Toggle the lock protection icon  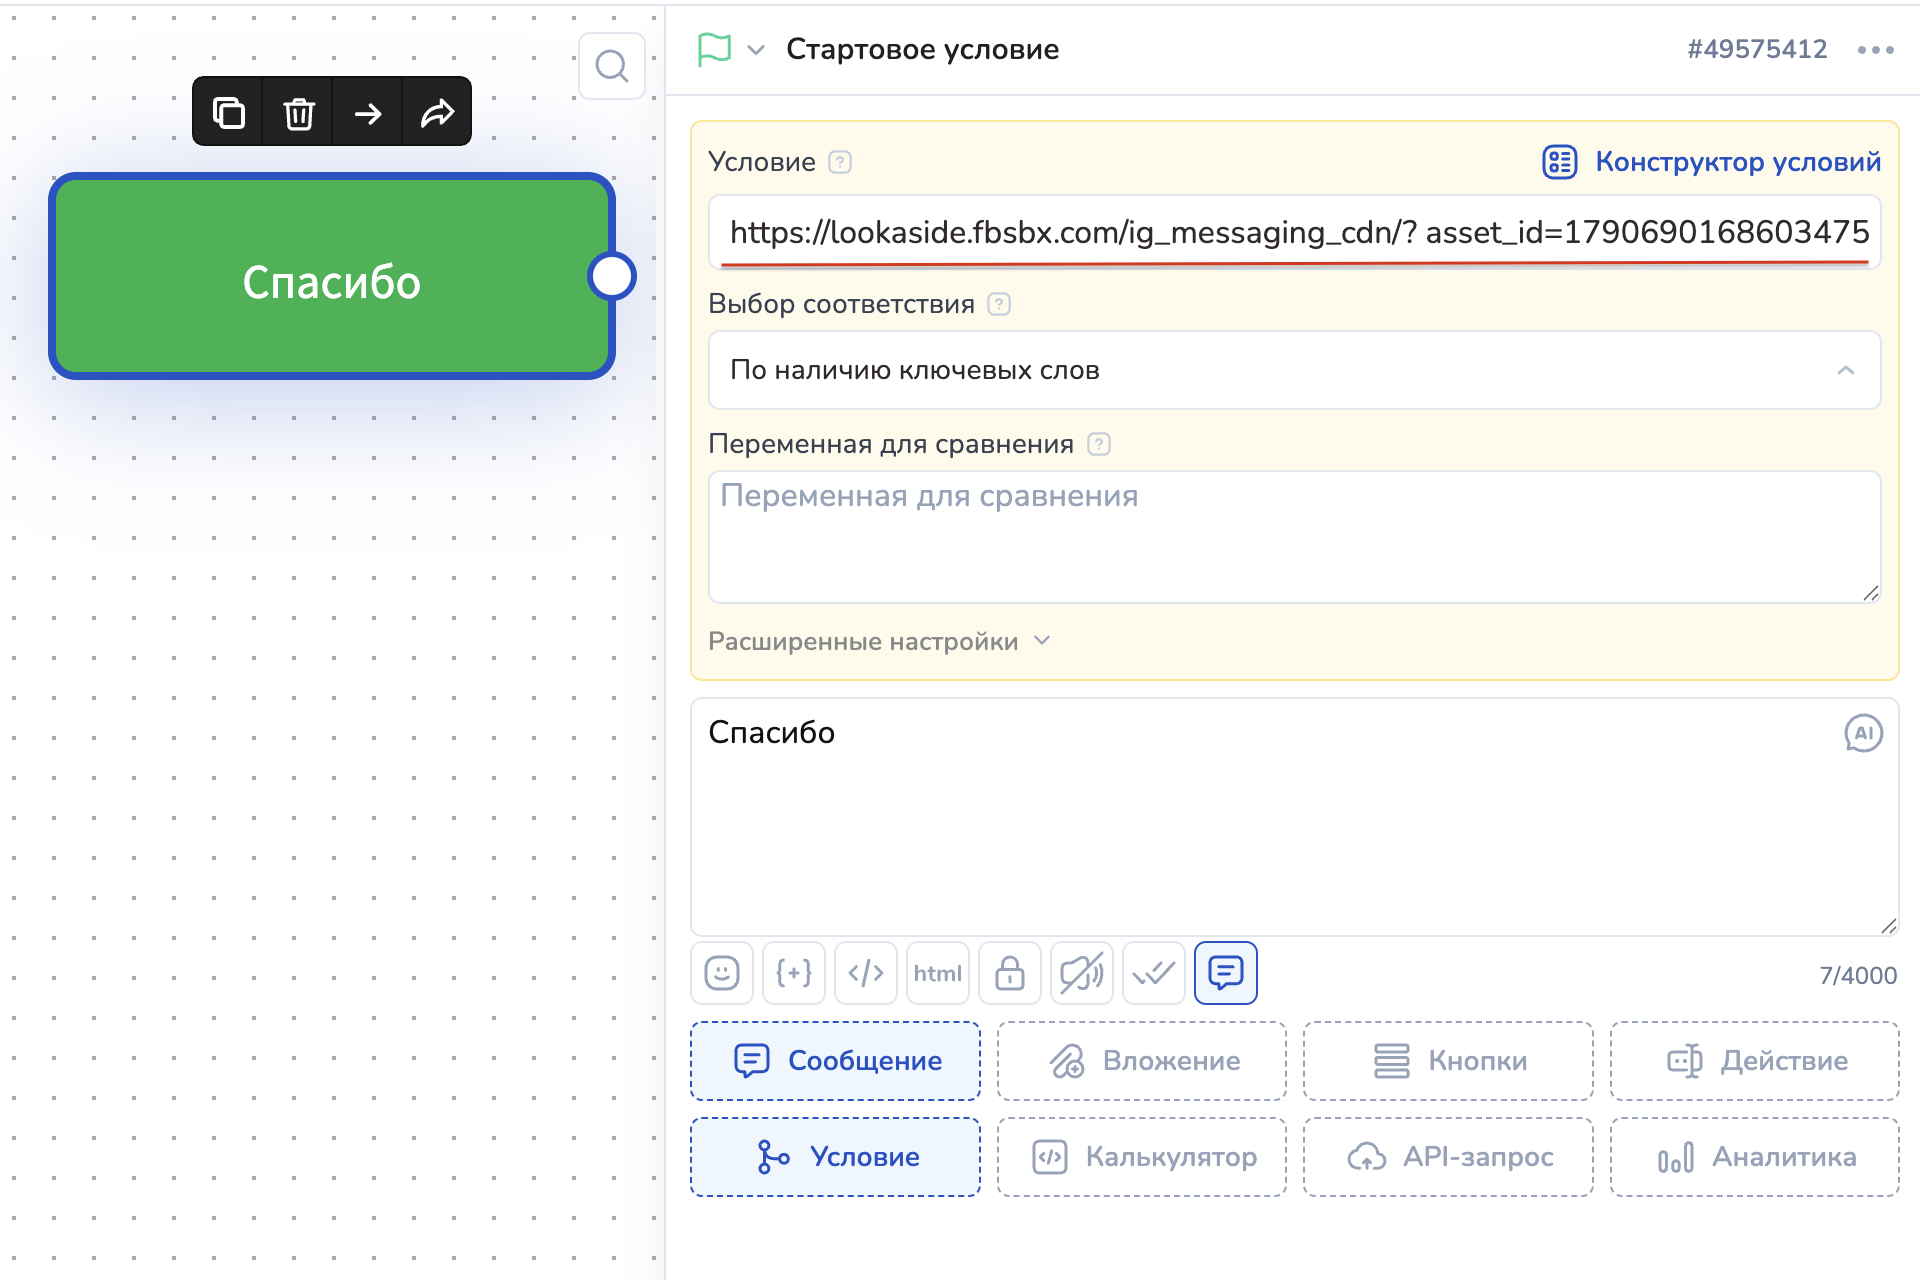(1010, 973)
